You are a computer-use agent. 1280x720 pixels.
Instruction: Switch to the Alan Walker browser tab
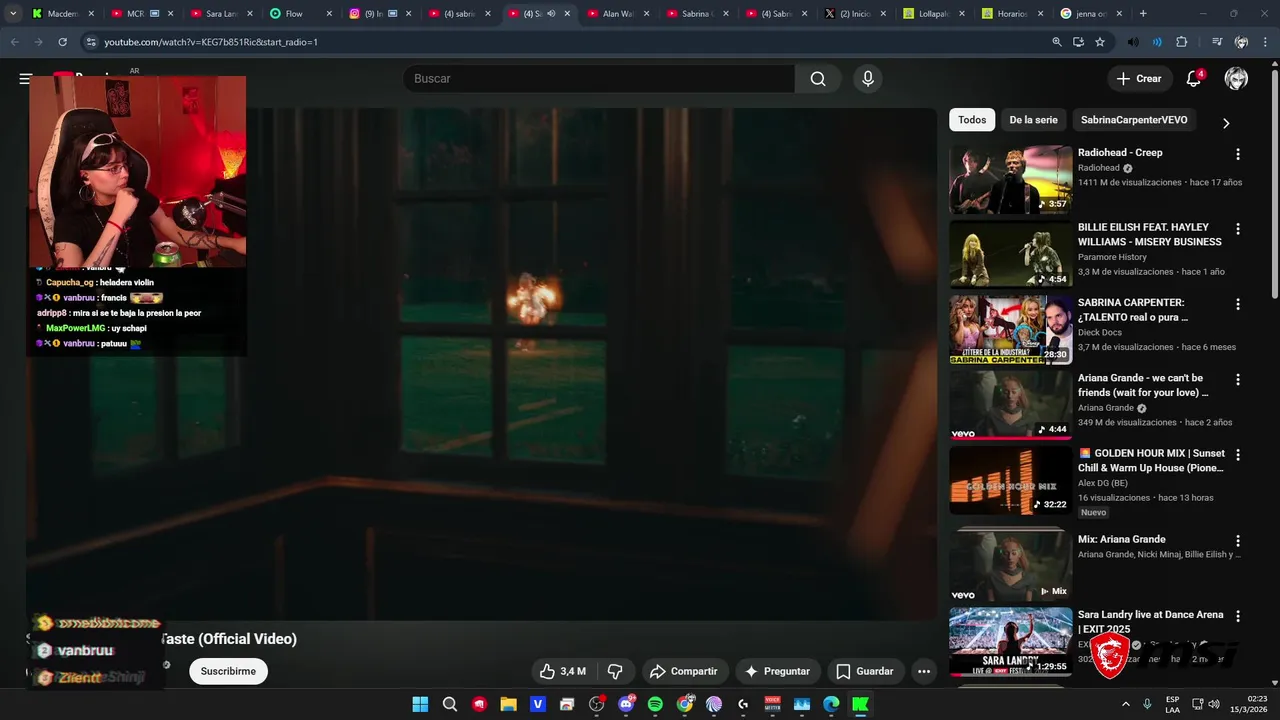pyautogui.click(x=616, y=14)
